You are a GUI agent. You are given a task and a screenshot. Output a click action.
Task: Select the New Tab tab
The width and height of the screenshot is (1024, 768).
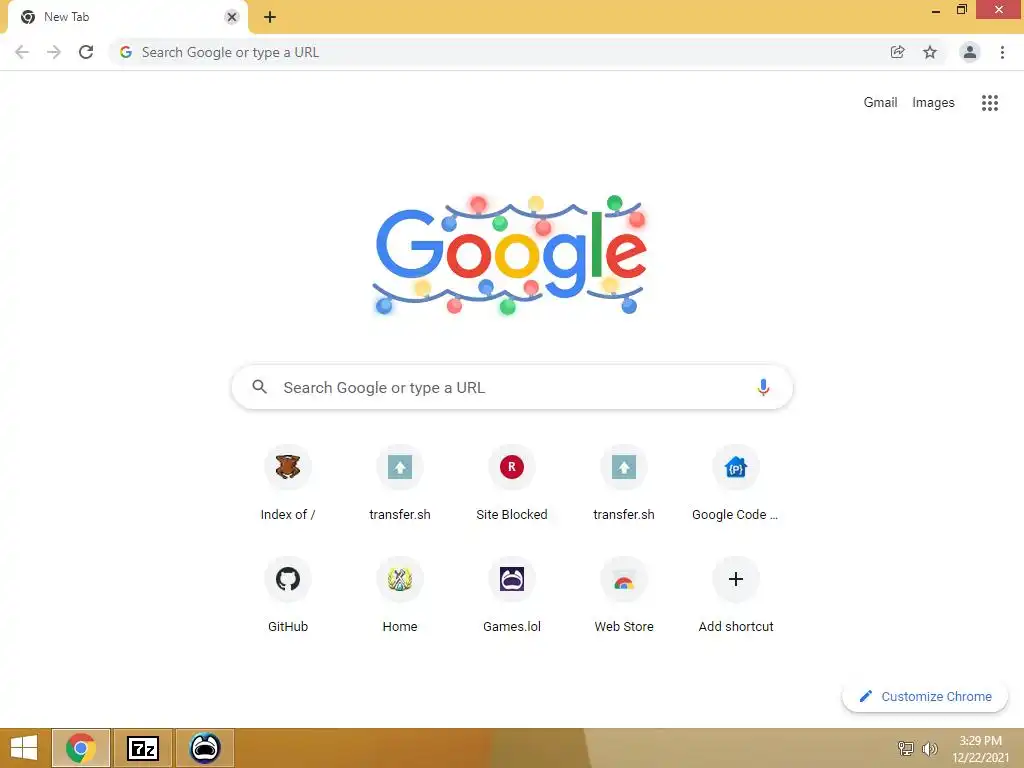[x=128, y=17]
